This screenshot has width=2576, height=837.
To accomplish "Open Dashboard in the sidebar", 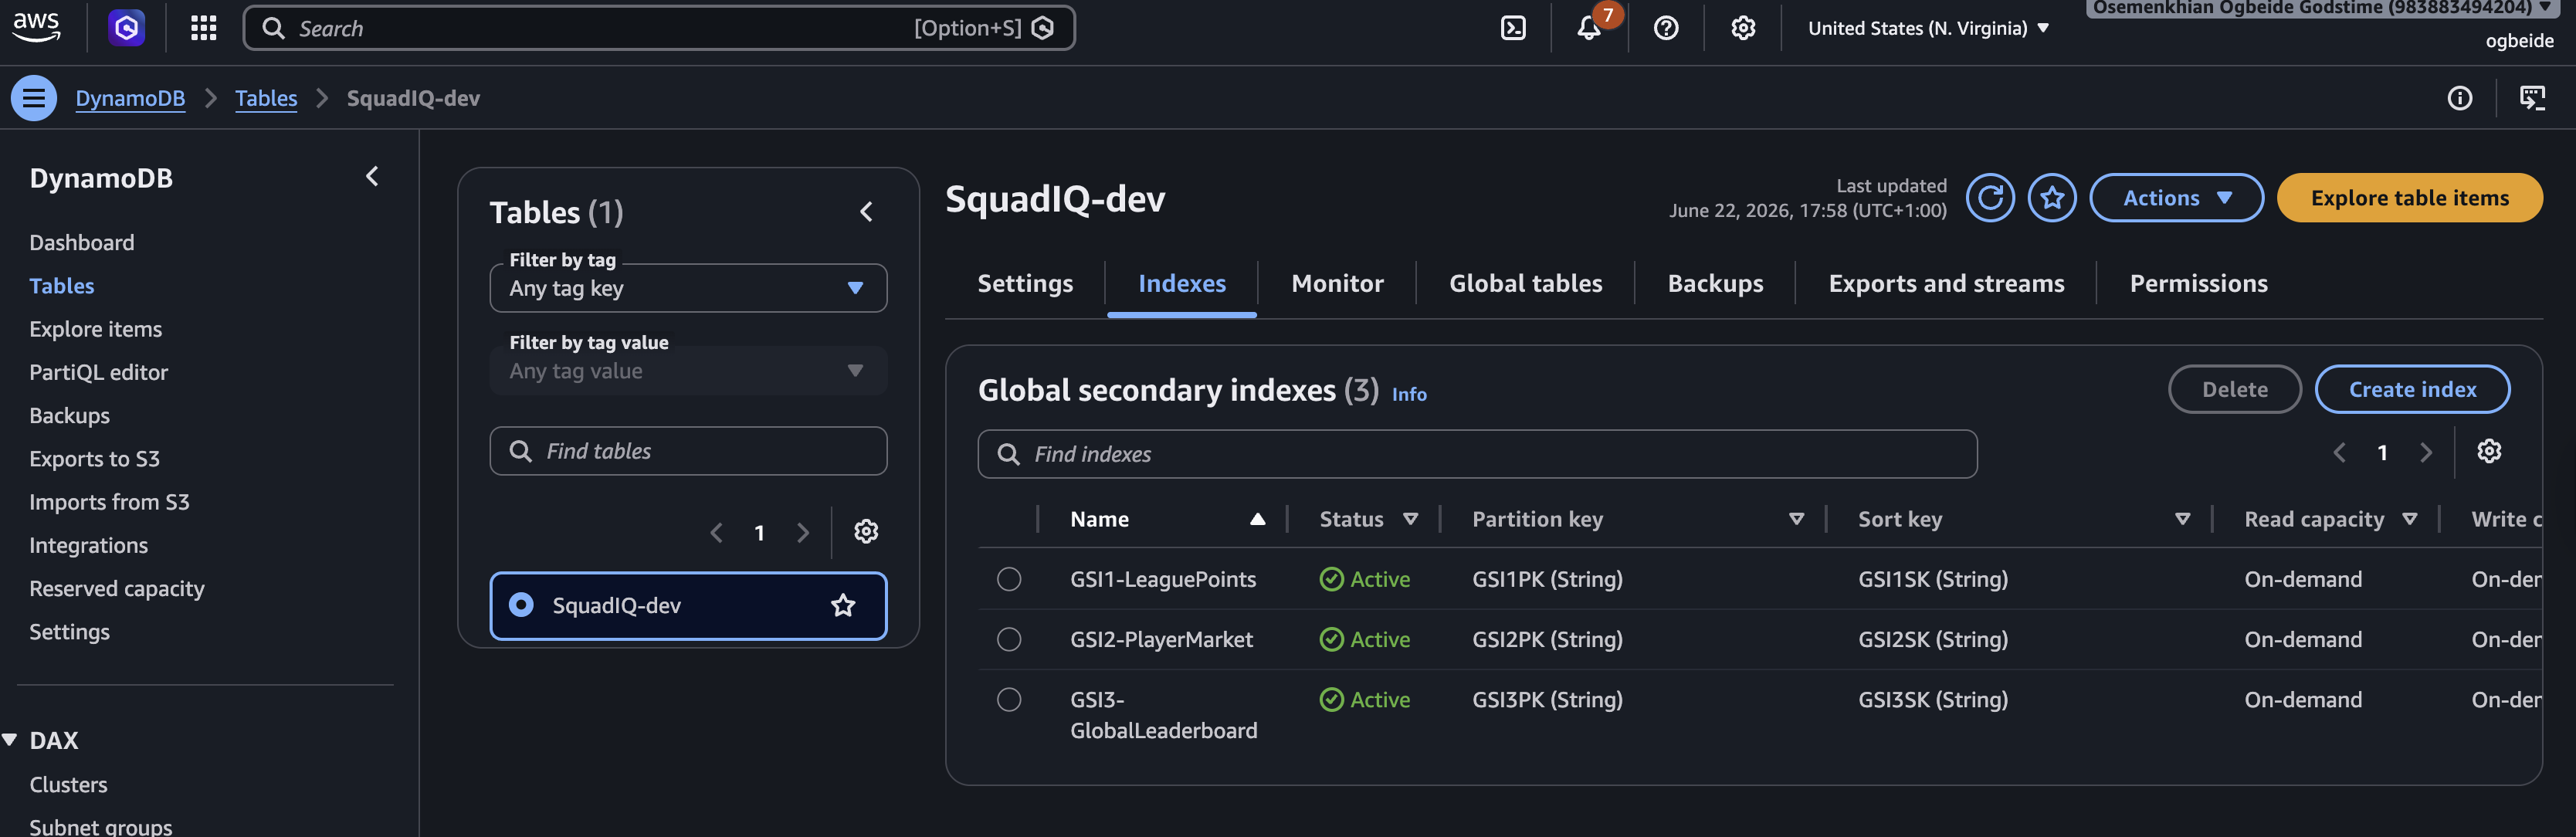I will [x=82, y=243].
